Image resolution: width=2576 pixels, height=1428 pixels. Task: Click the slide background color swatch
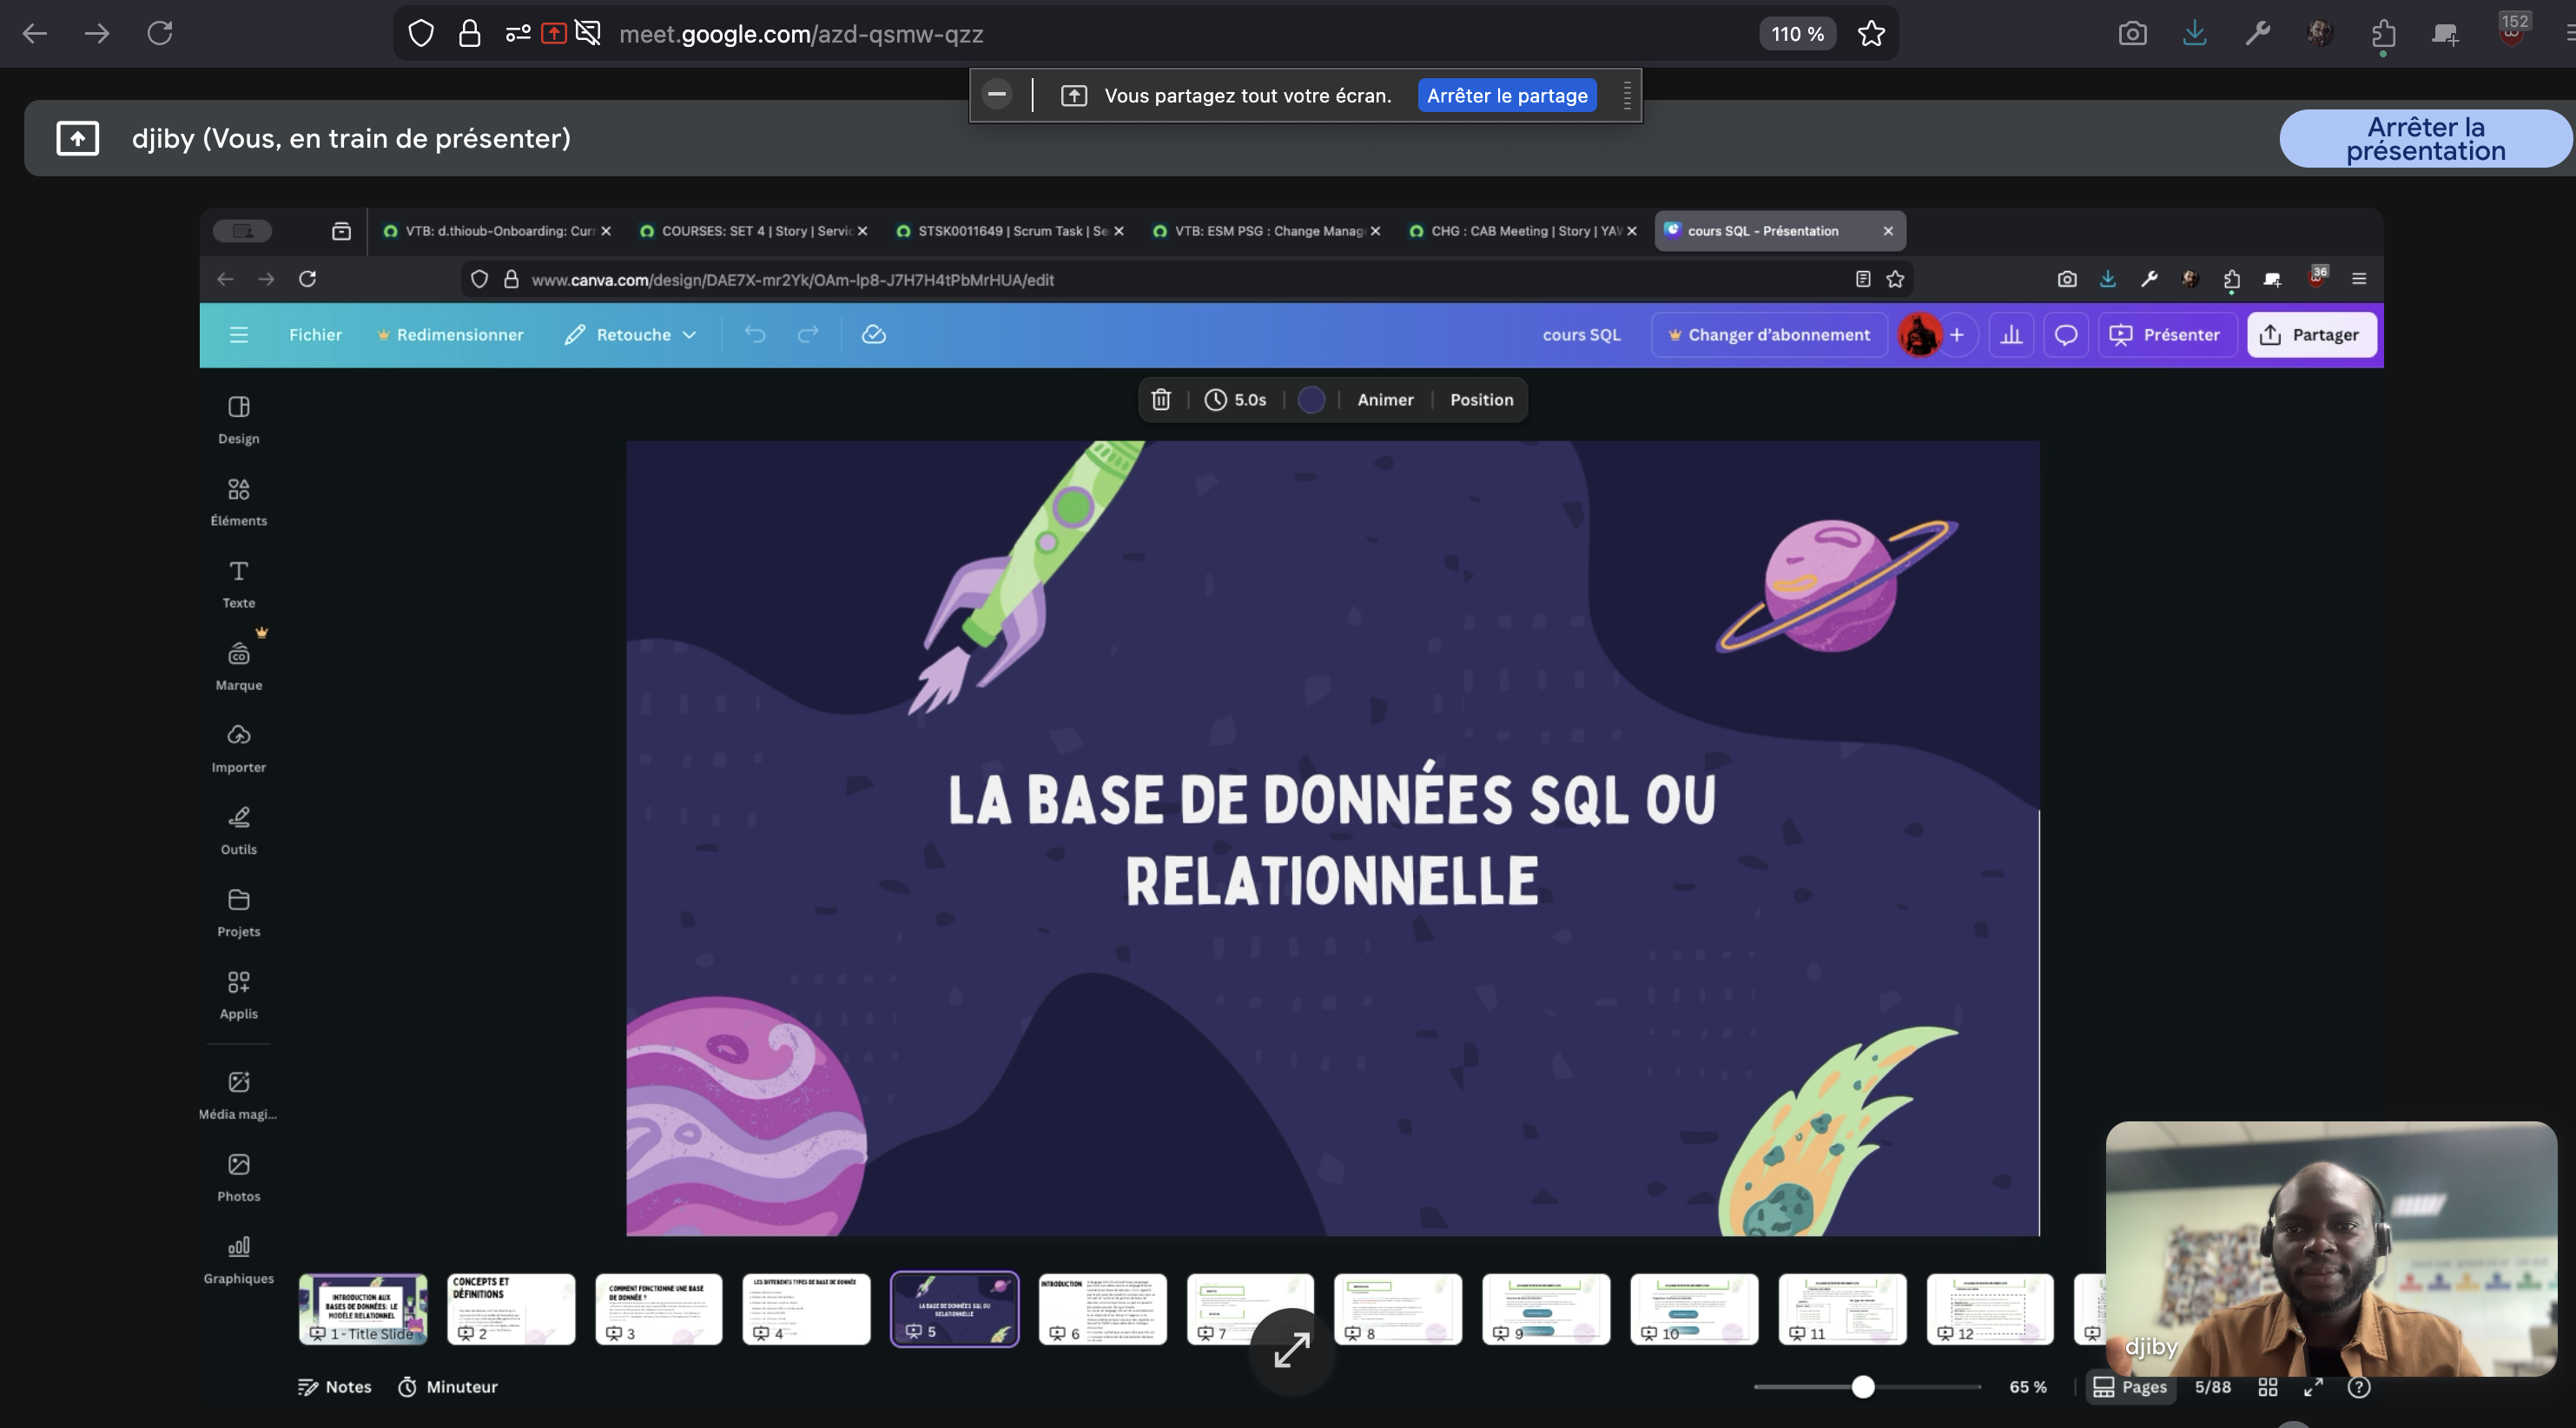(x=1311, y=400)
